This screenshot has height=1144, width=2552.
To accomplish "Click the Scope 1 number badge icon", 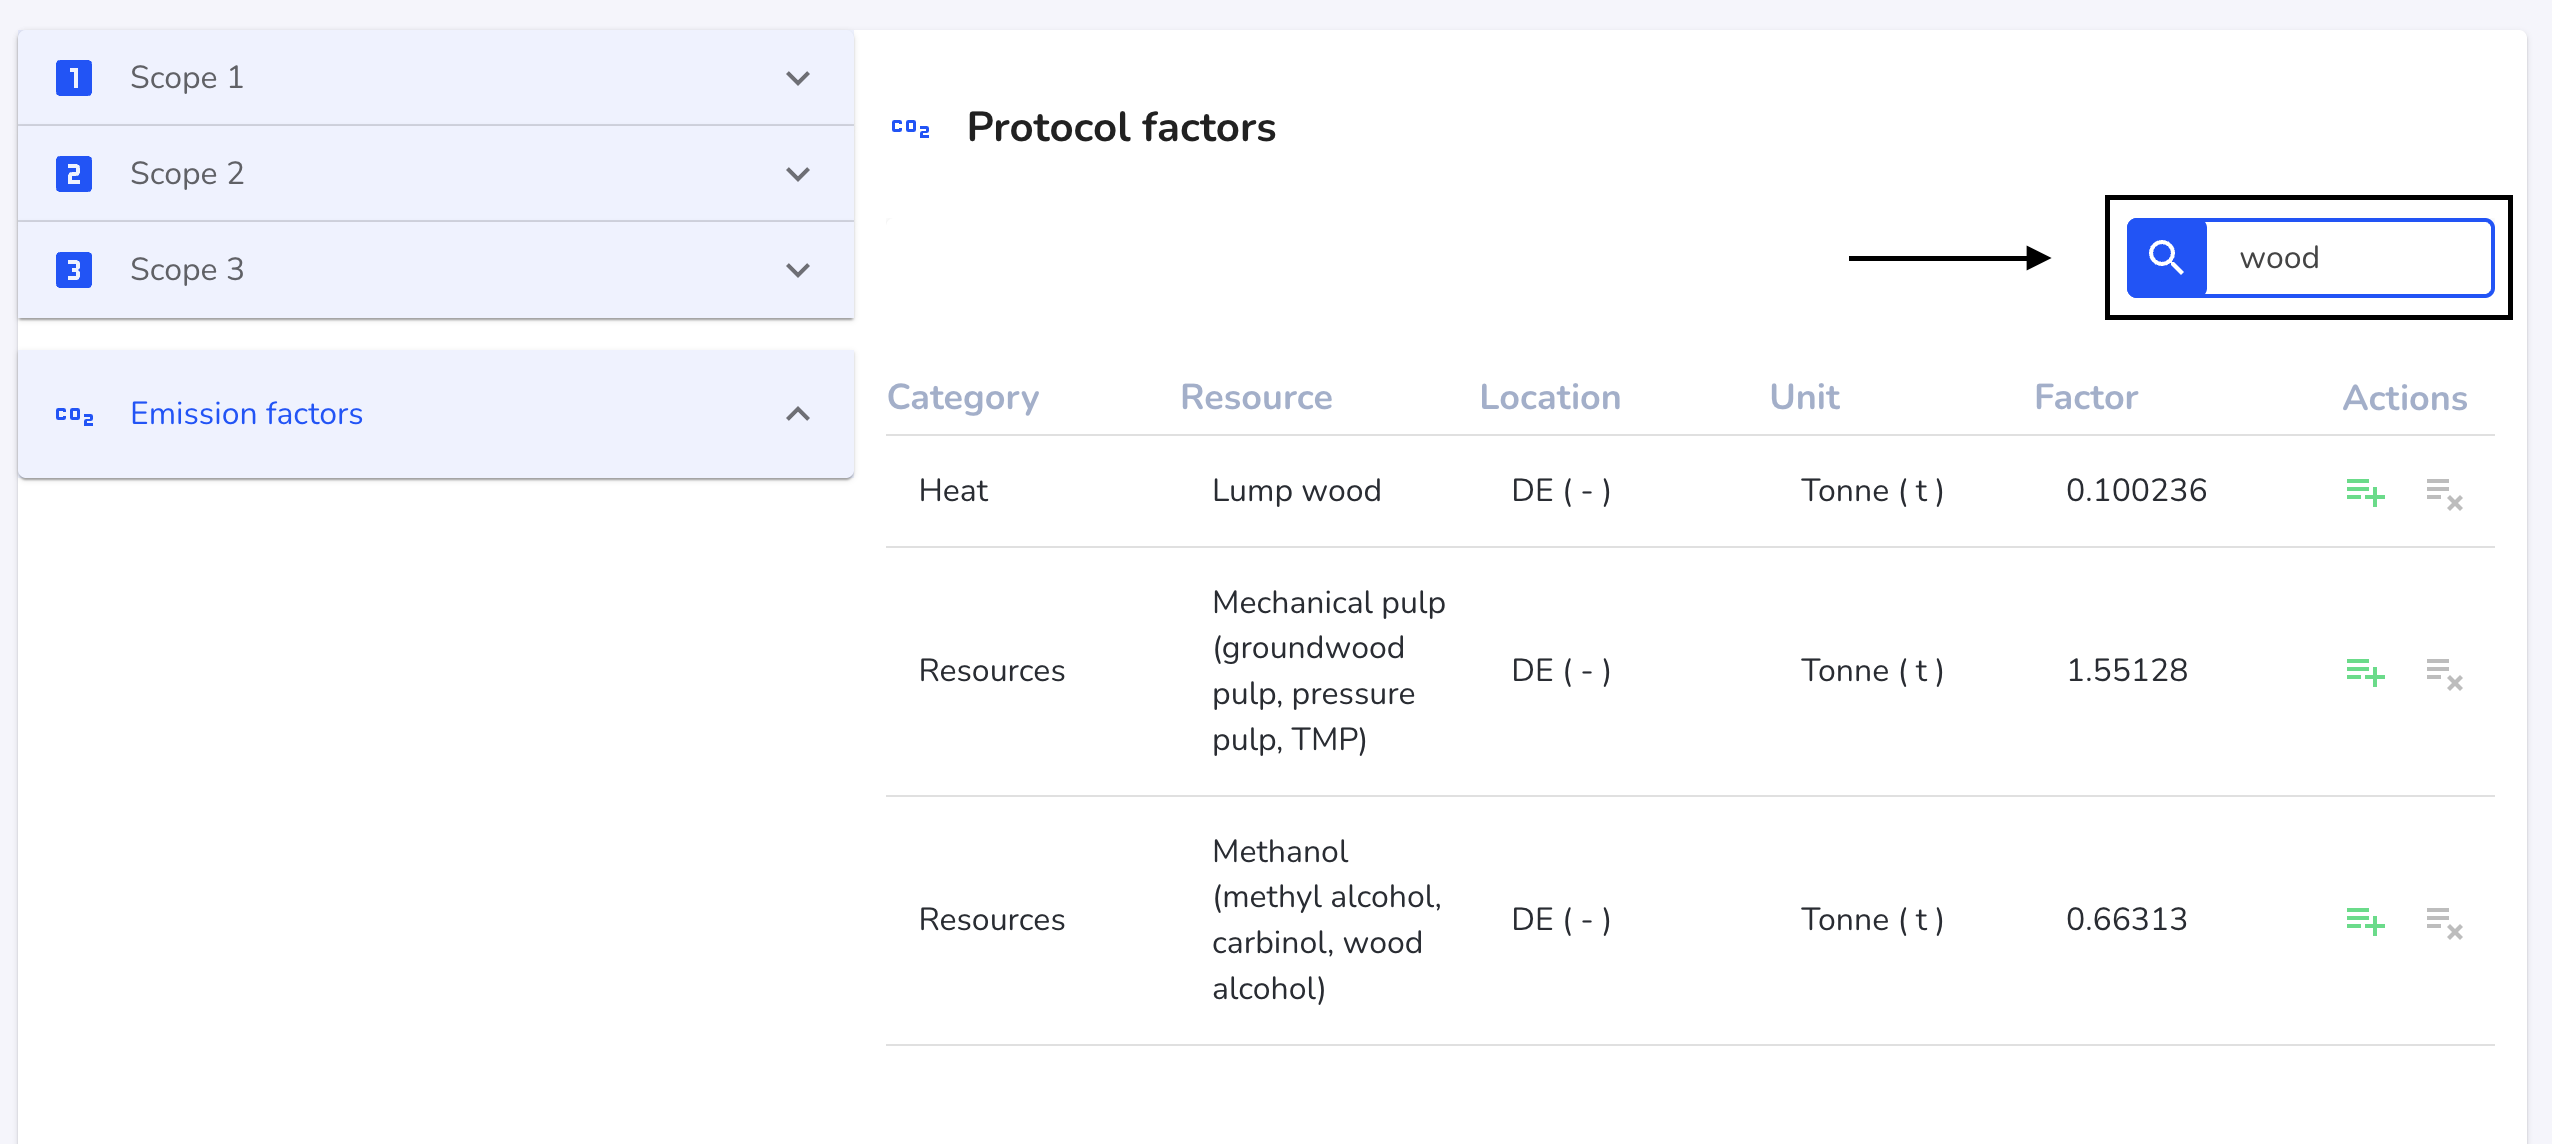I will [74, 78].
